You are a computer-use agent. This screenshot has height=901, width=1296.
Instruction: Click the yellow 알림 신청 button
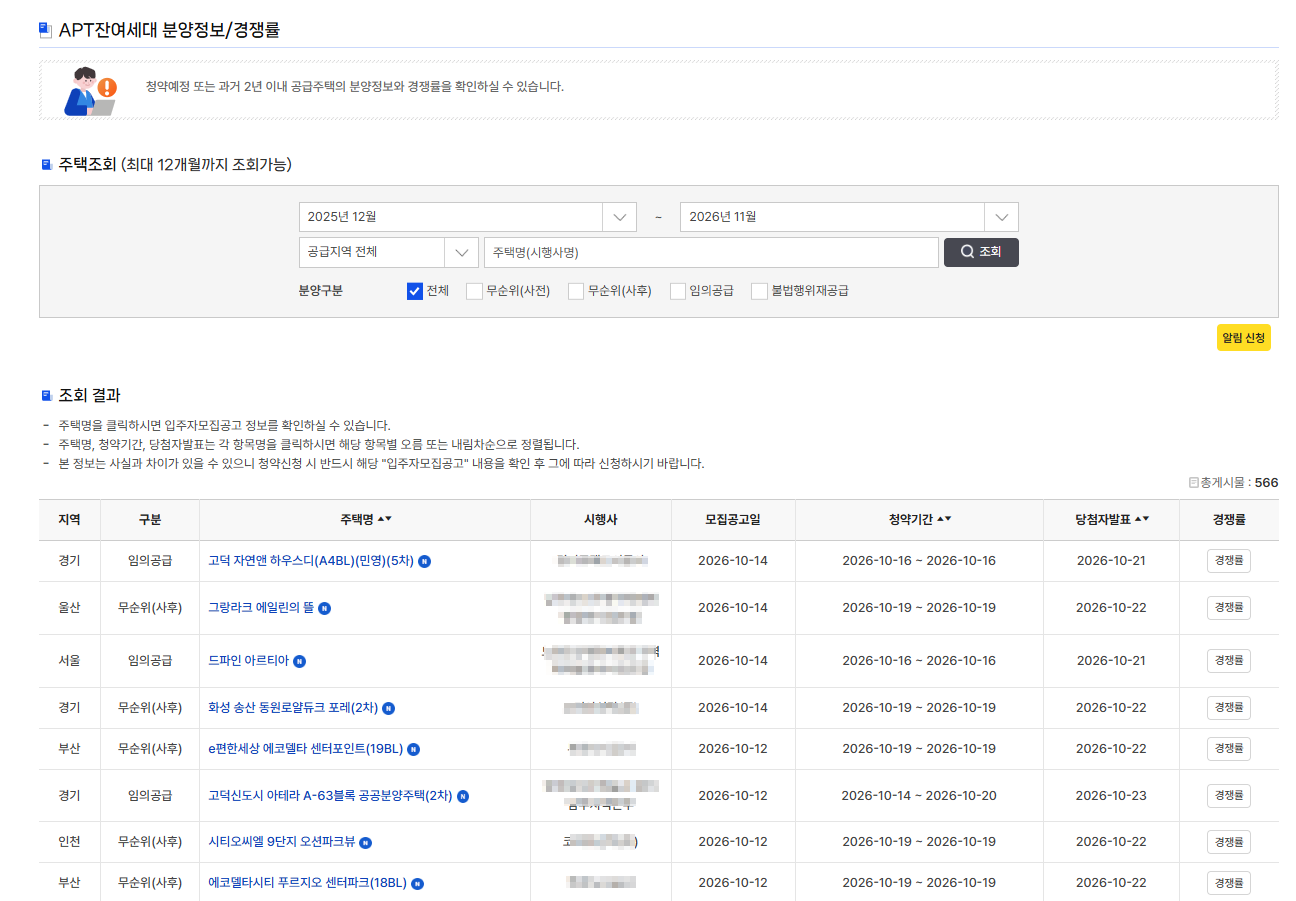(x=1244, y=338)
